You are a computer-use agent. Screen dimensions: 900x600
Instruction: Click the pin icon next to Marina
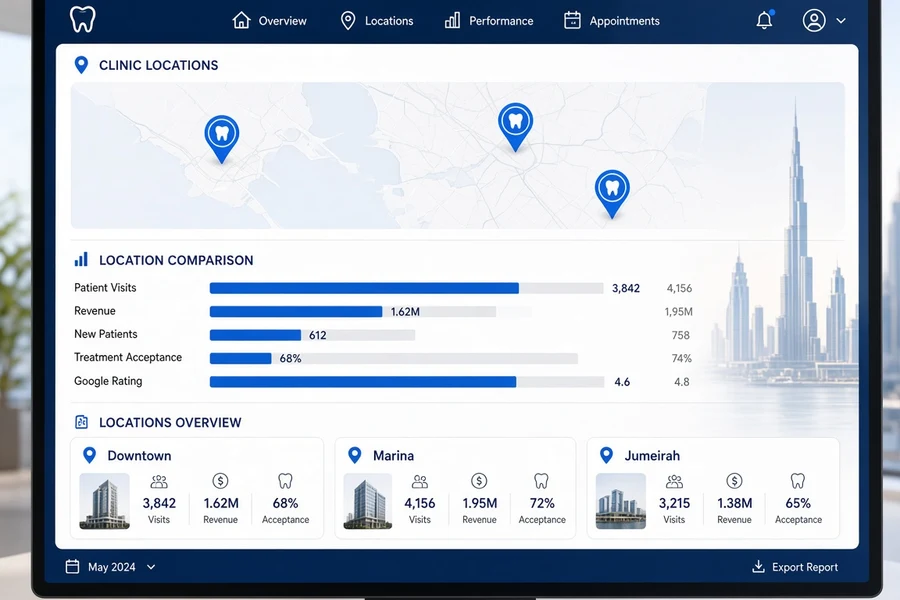tap(355, 455)
